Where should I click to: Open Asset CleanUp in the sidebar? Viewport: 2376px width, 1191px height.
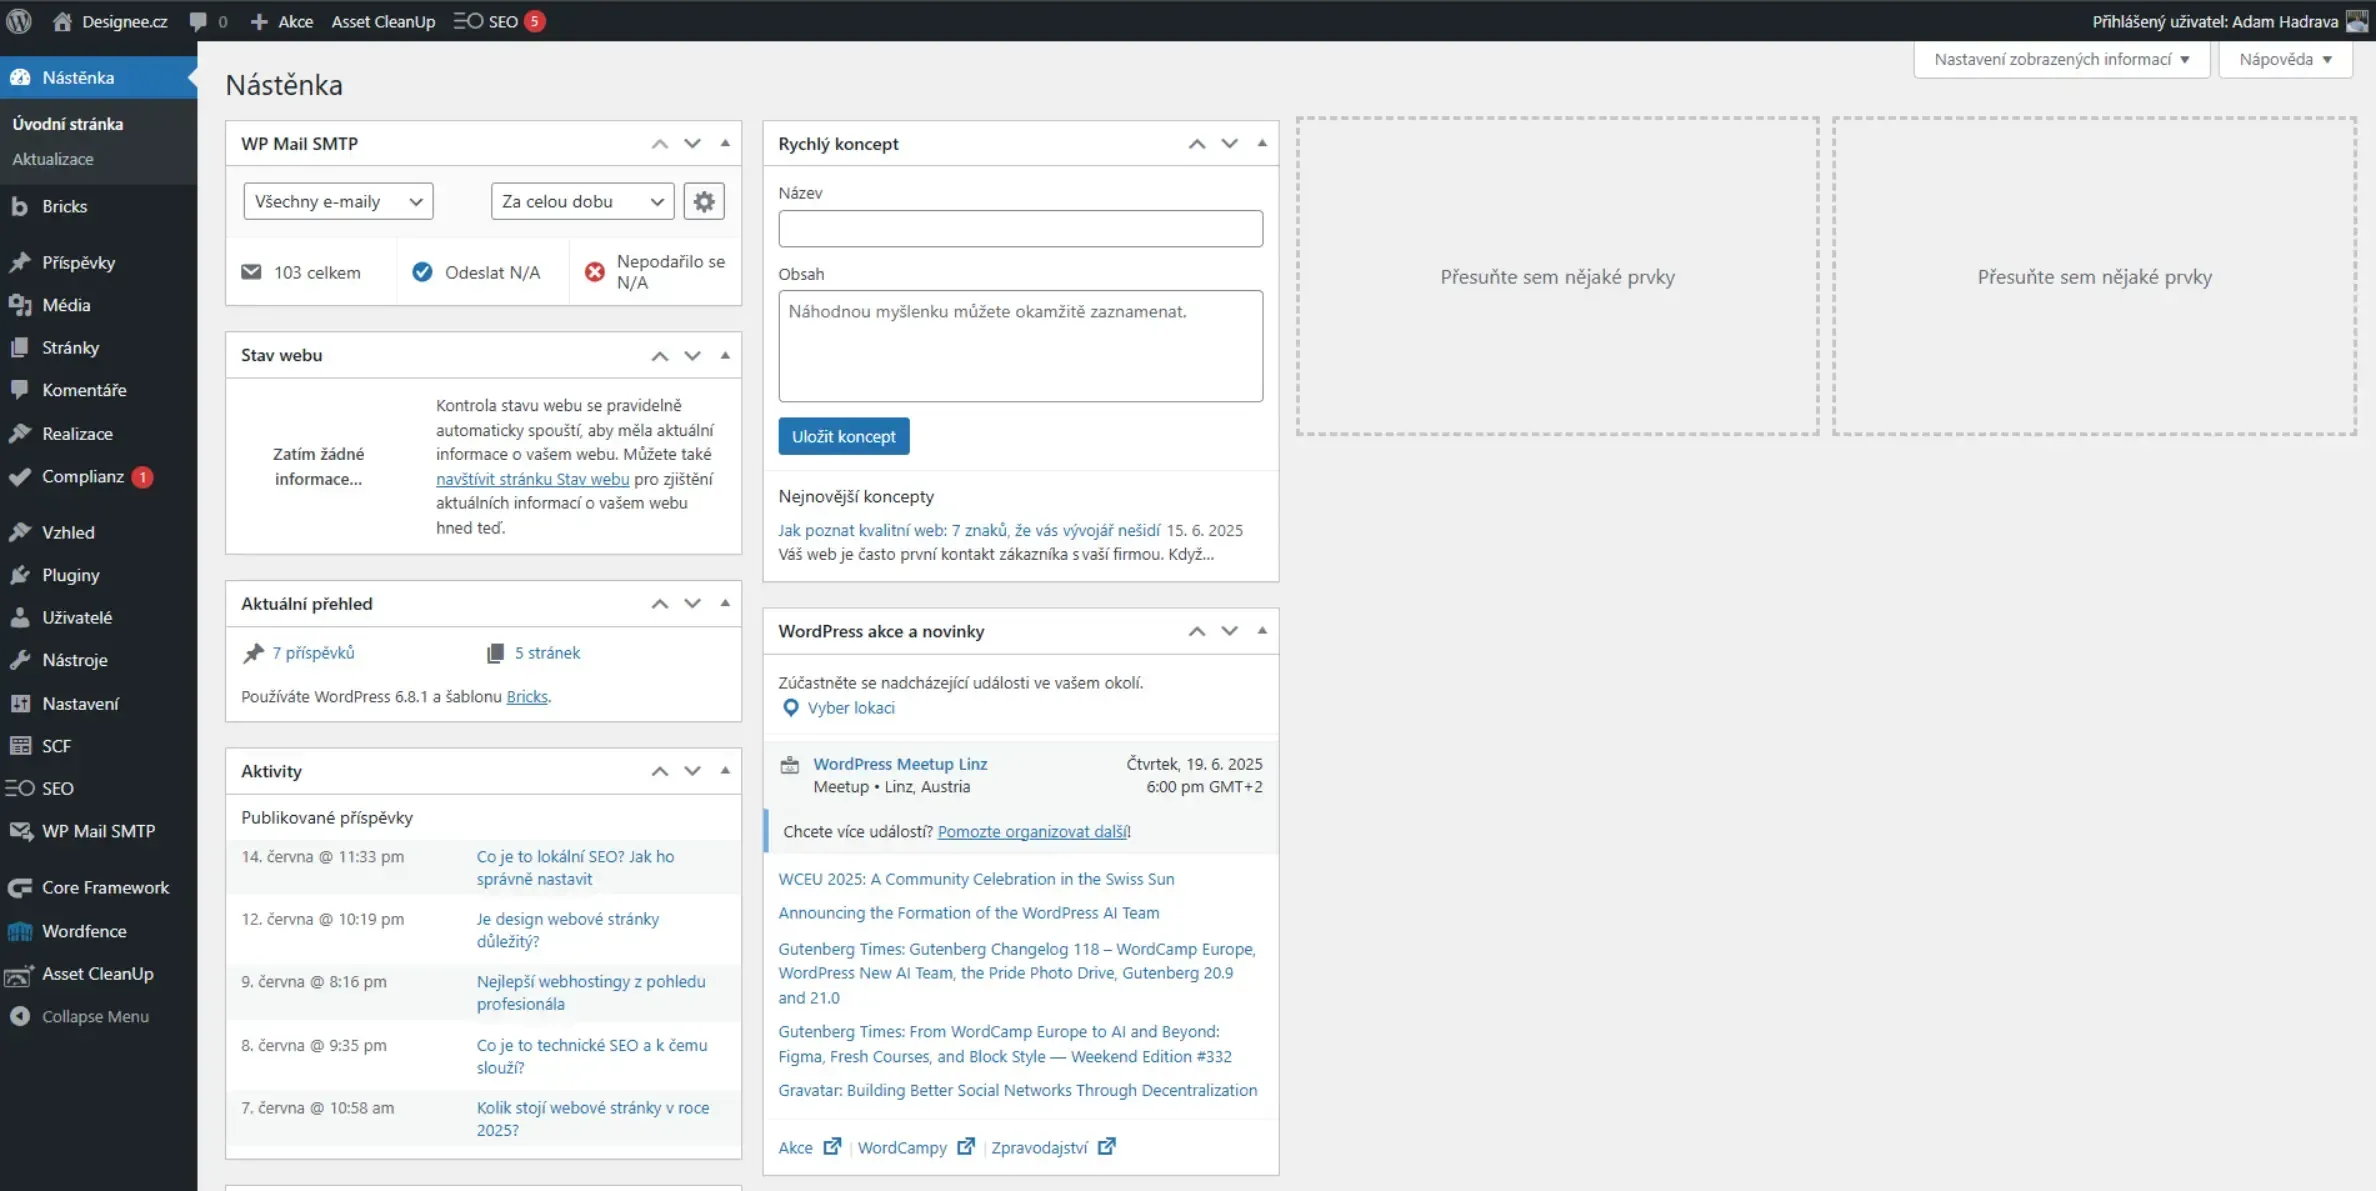(98, 973)
